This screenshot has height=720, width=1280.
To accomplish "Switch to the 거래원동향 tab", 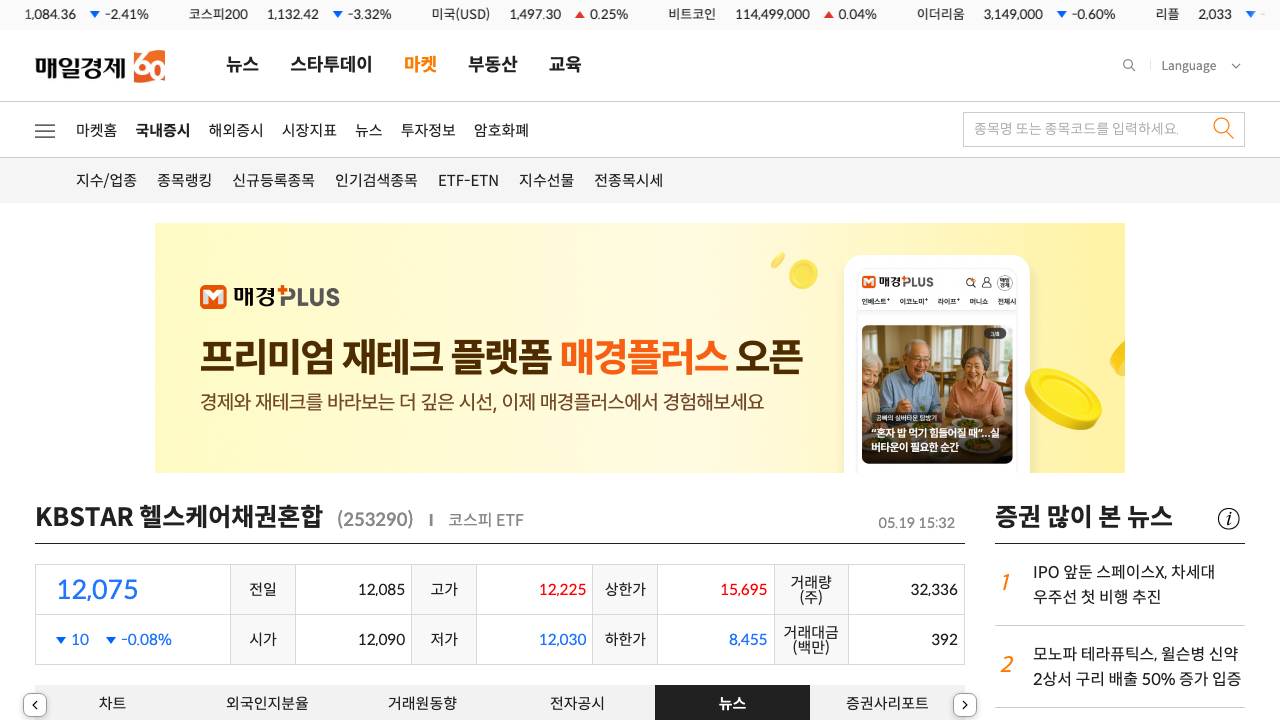I will point(422,703).
